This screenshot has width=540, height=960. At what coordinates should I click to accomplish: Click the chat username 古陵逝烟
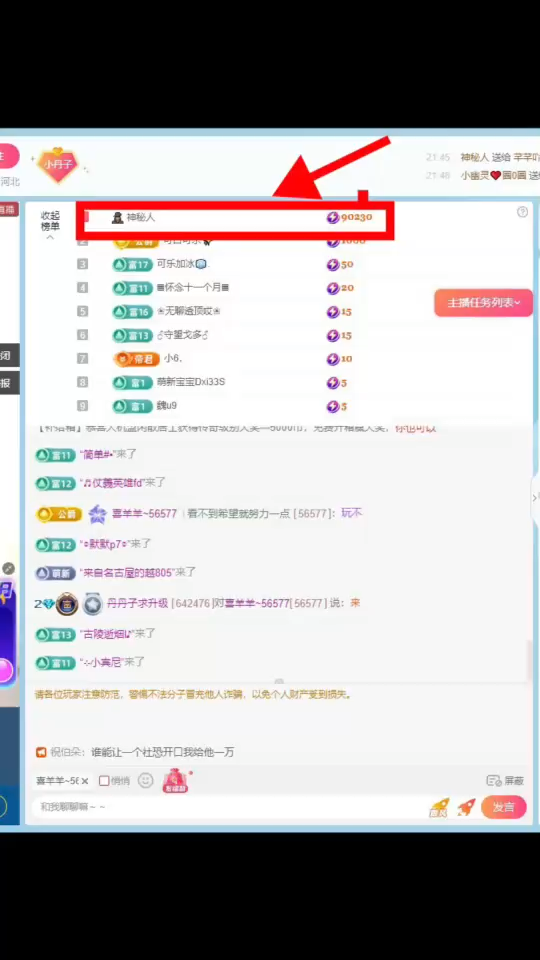107,634
